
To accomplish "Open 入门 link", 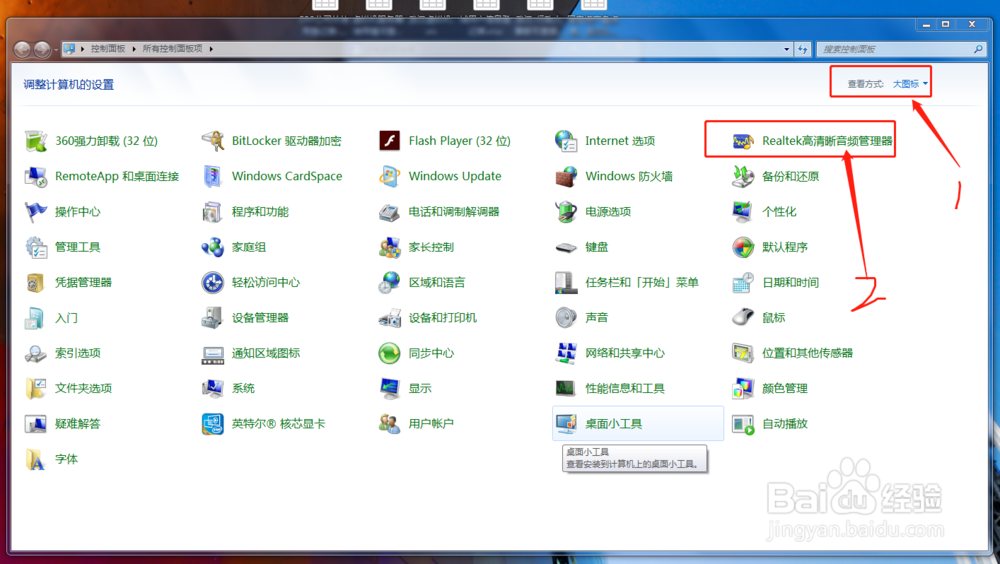I will (x=66, y=317).
